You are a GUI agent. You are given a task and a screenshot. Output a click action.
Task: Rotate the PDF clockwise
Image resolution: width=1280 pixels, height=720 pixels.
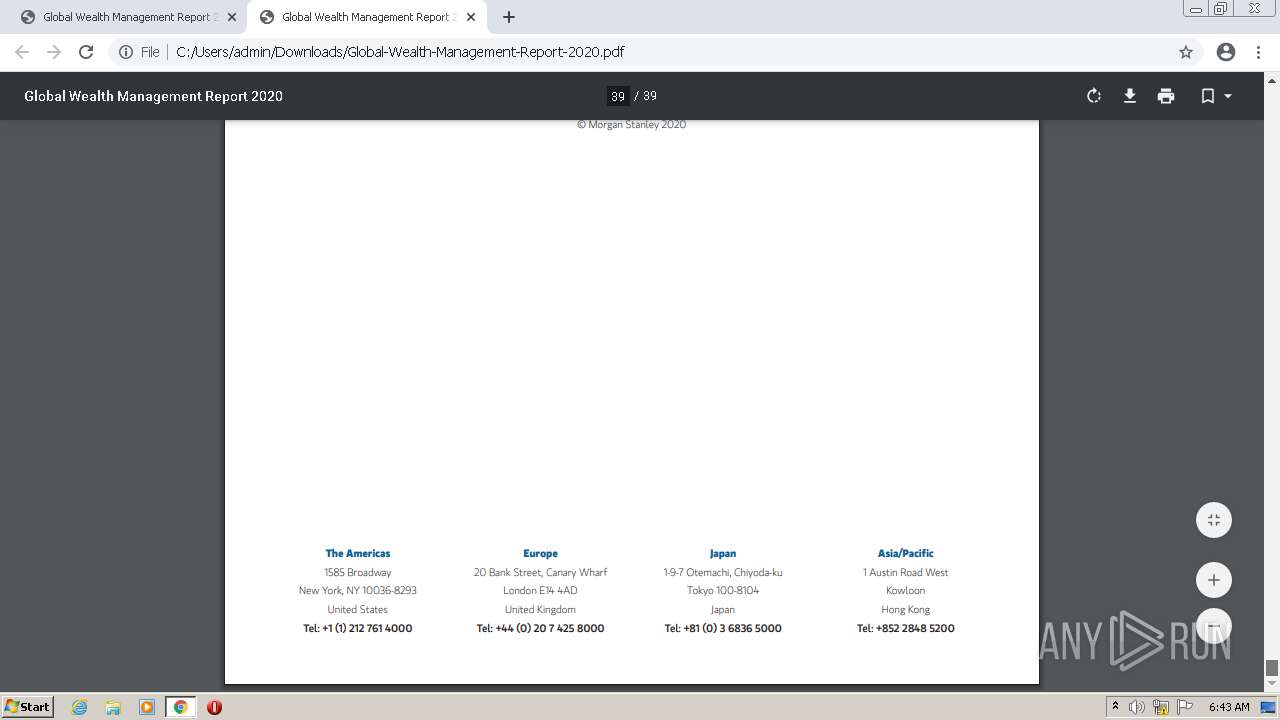(x=1094, y=96)
